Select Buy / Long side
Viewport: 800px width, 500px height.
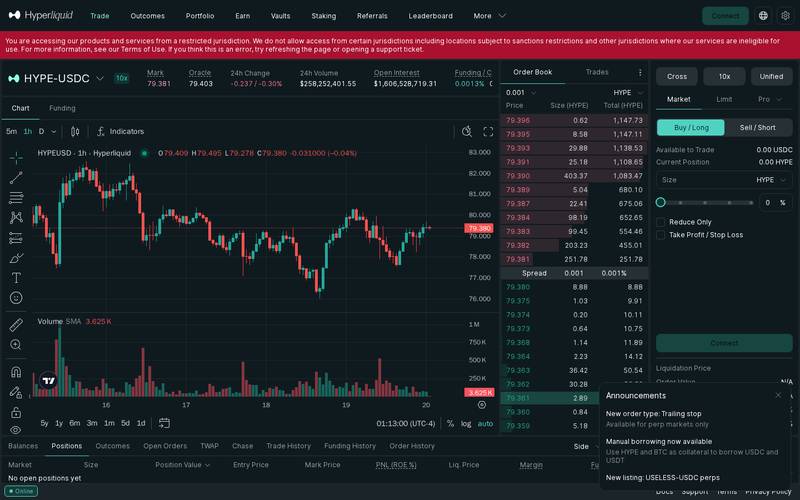pyautogui.click(x=691, y=128)
